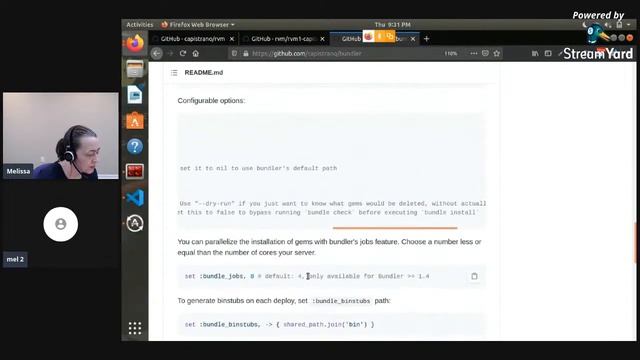Open the Files app in the dock

(x=135, y=69)
